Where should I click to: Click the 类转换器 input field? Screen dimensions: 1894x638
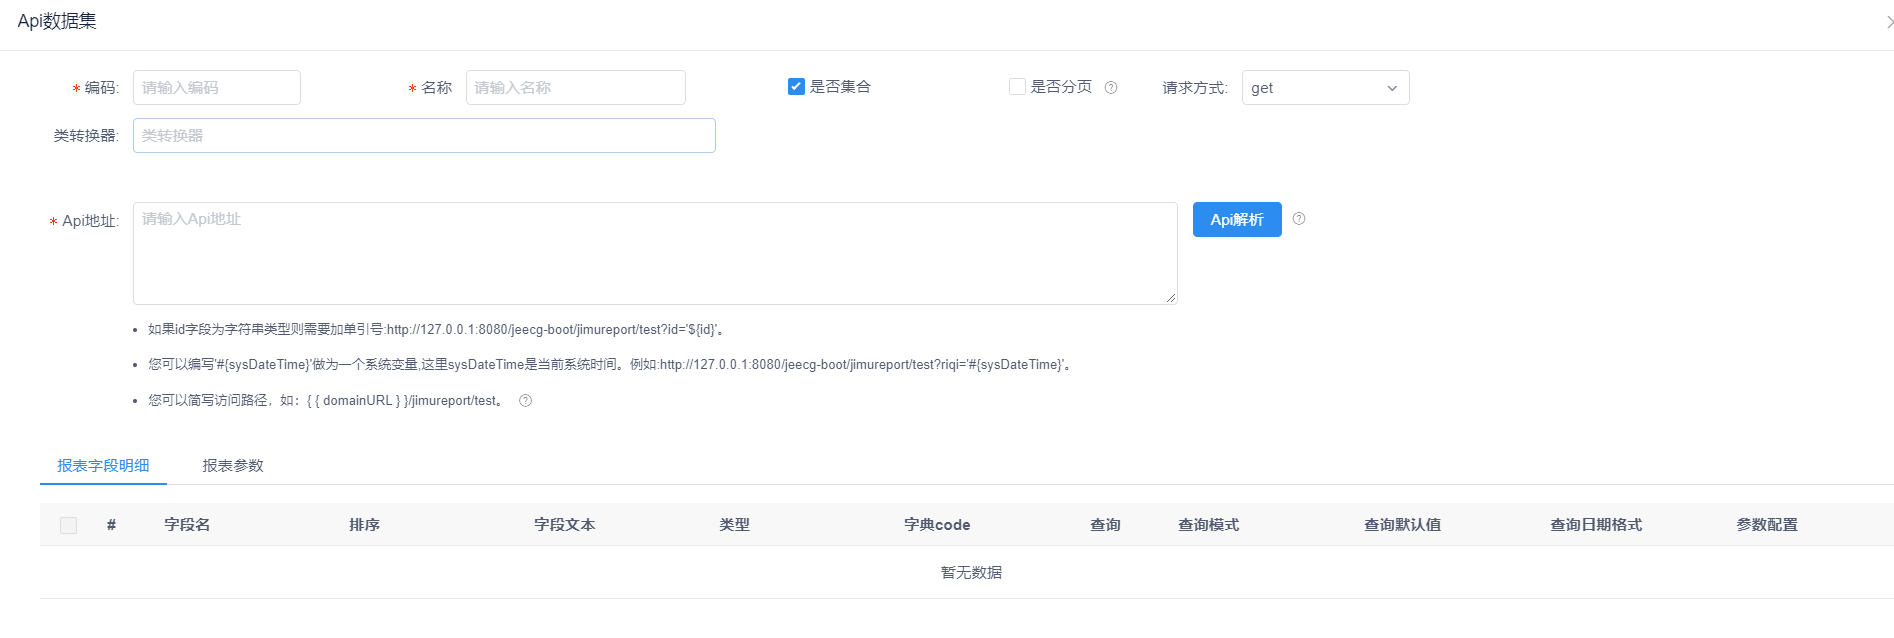(424, 135)
